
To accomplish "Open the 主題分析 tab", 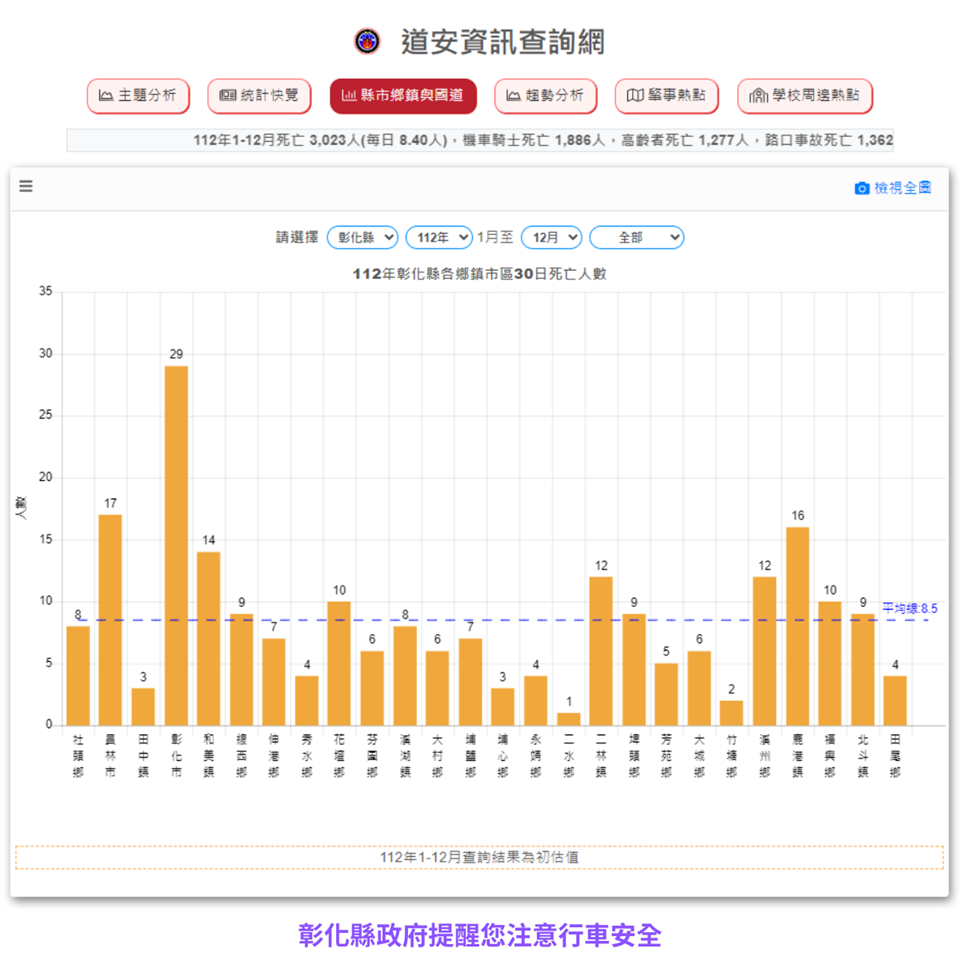I will (138, 96).
